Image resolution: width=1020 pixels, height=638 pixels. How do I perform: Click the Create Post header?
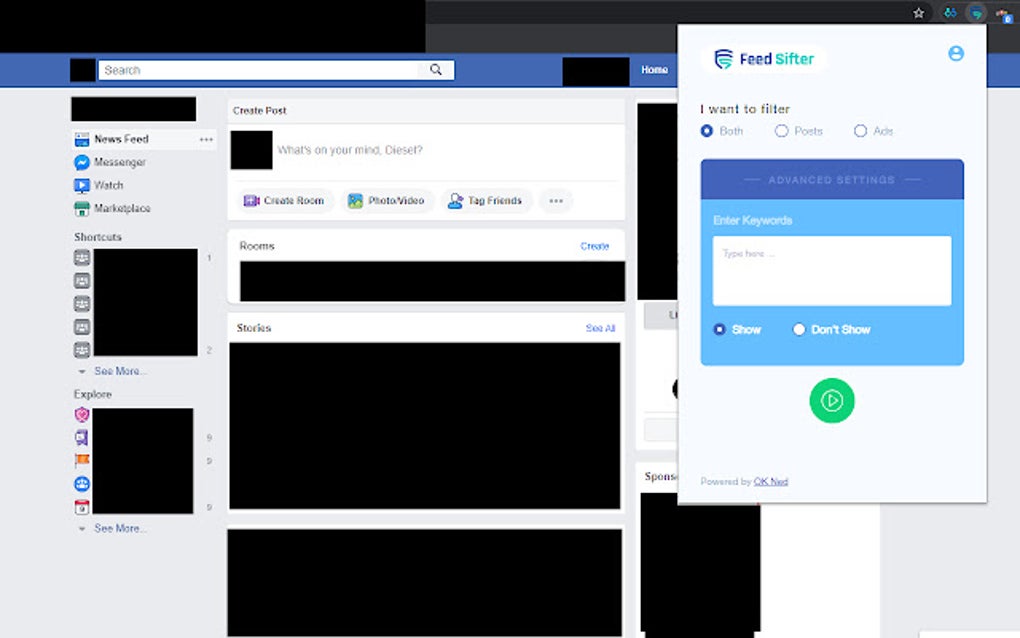(x=260, y=111)
